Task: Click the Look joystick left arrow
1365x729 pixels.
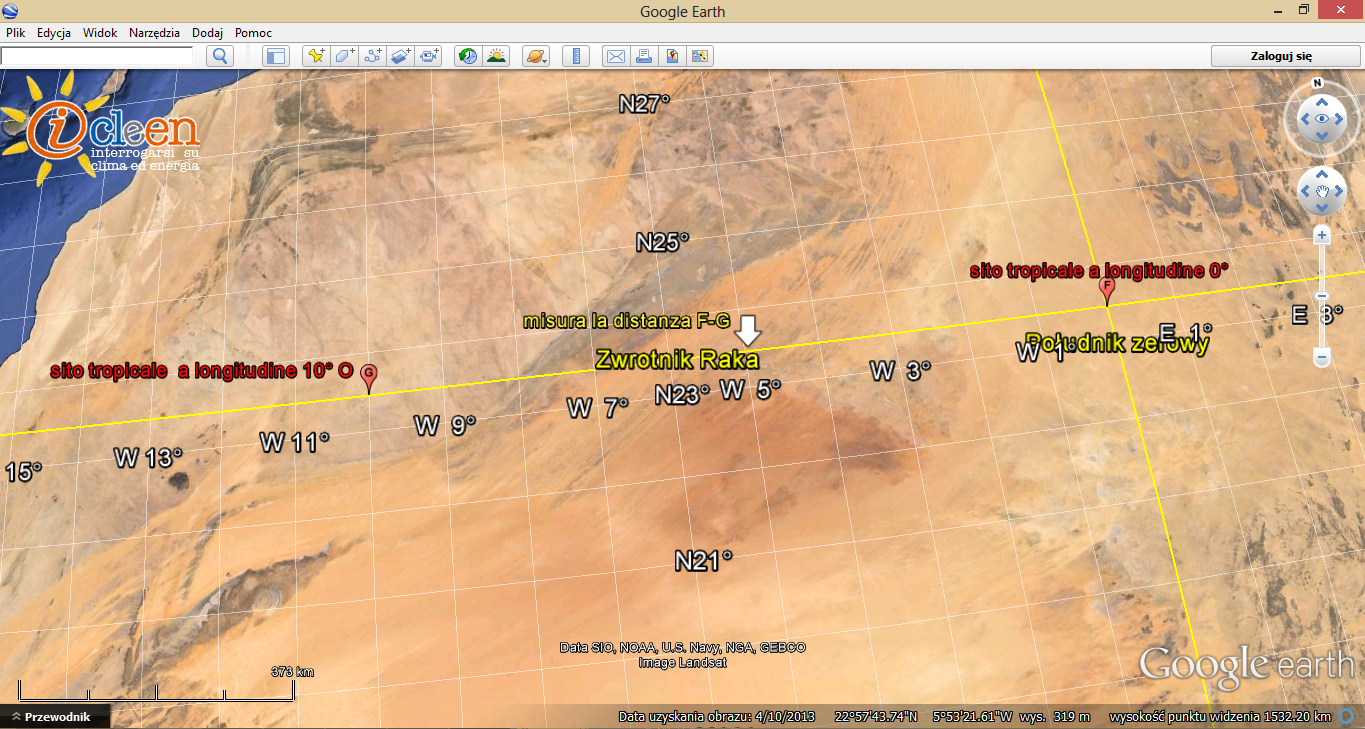Action: tap(1304, 120)
